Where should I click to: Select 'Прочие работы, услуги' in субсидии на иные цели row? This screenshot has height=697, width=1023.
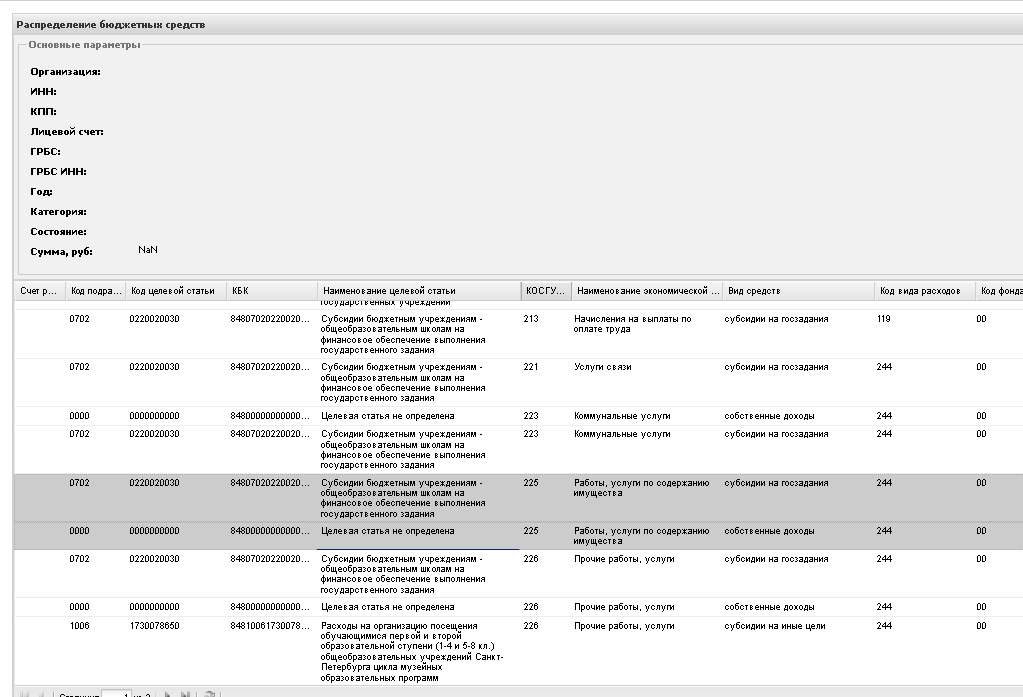[x=624, y=626]
